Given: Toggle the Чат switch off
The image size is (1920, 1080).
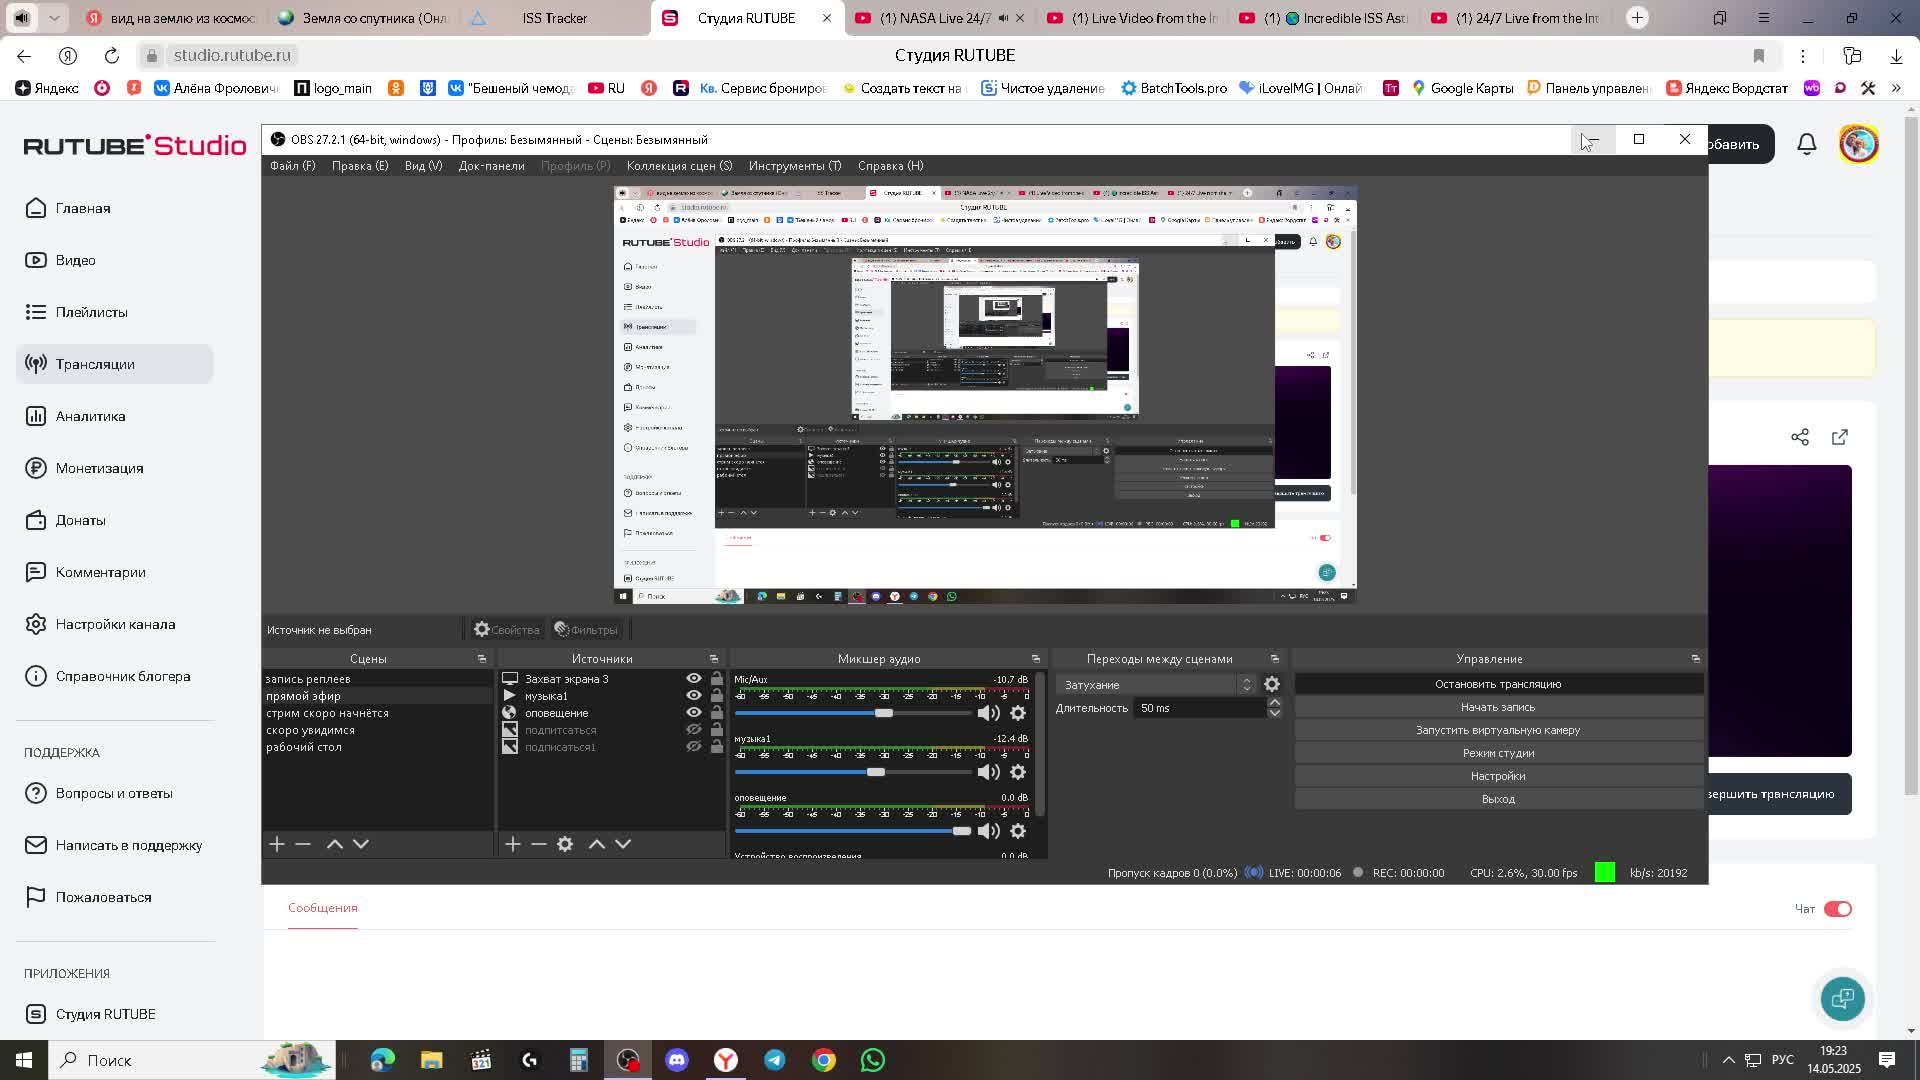Looking at the screenshot, I should coord(1838,909).
